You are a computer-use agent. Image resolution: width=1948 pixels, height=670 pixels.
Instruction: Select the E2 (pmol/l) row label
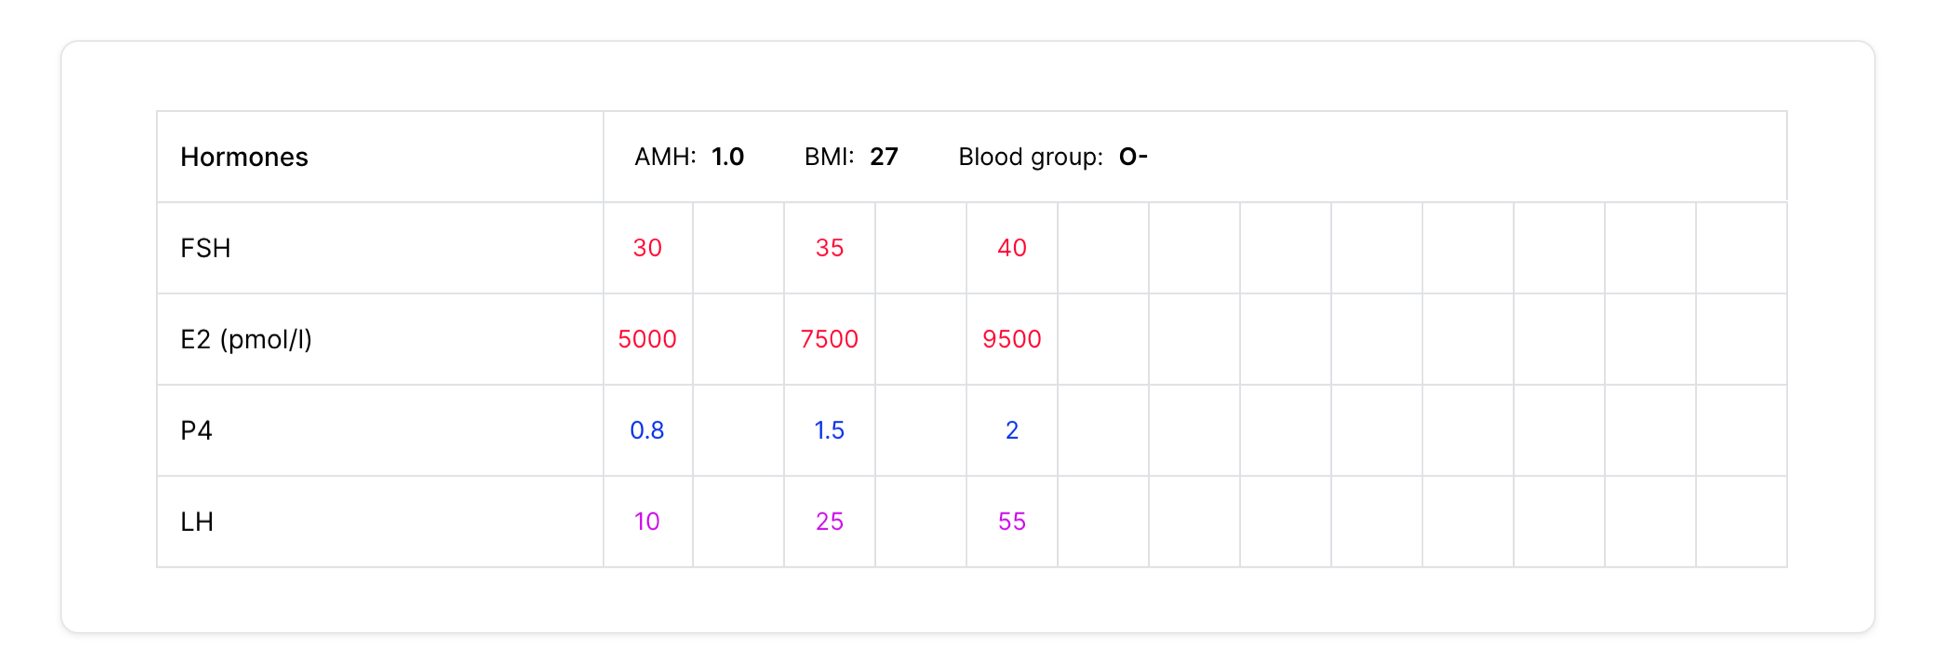click(246, 339)
